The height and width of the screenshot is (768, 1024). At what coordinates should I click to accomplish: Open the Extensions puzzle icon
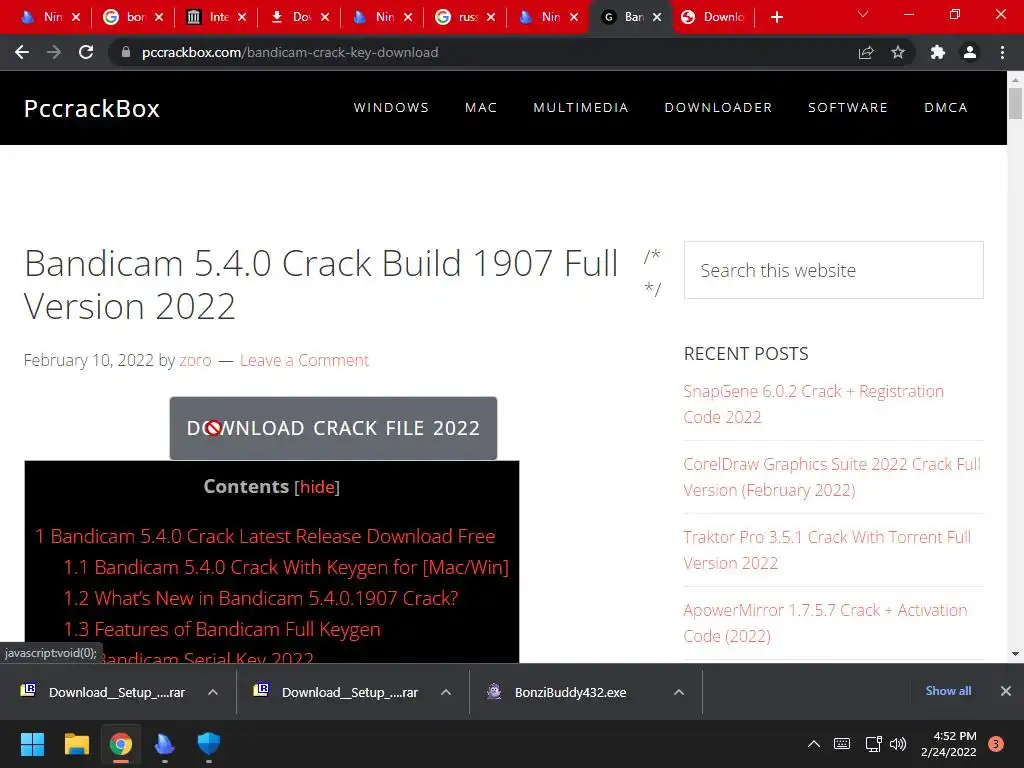[938, 52]
